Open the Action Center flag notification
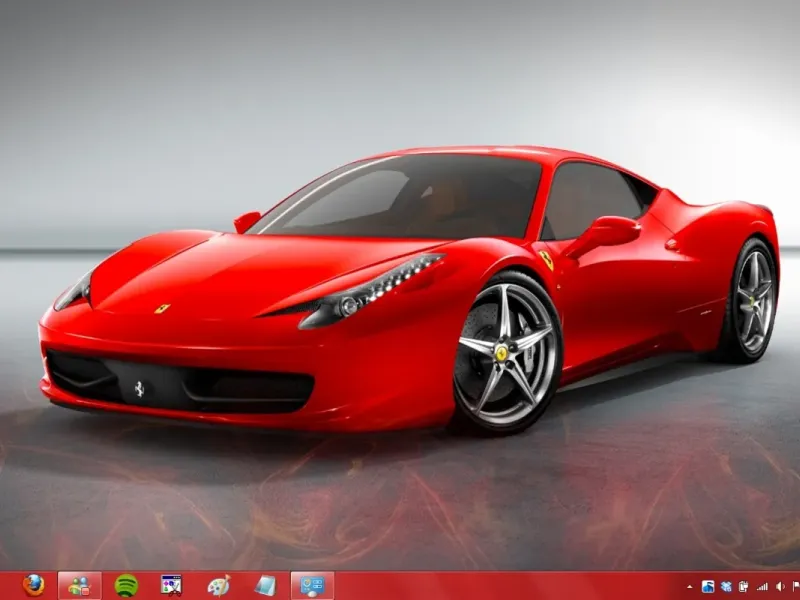Screen dimensions: 800x600 tap(795, 586)
